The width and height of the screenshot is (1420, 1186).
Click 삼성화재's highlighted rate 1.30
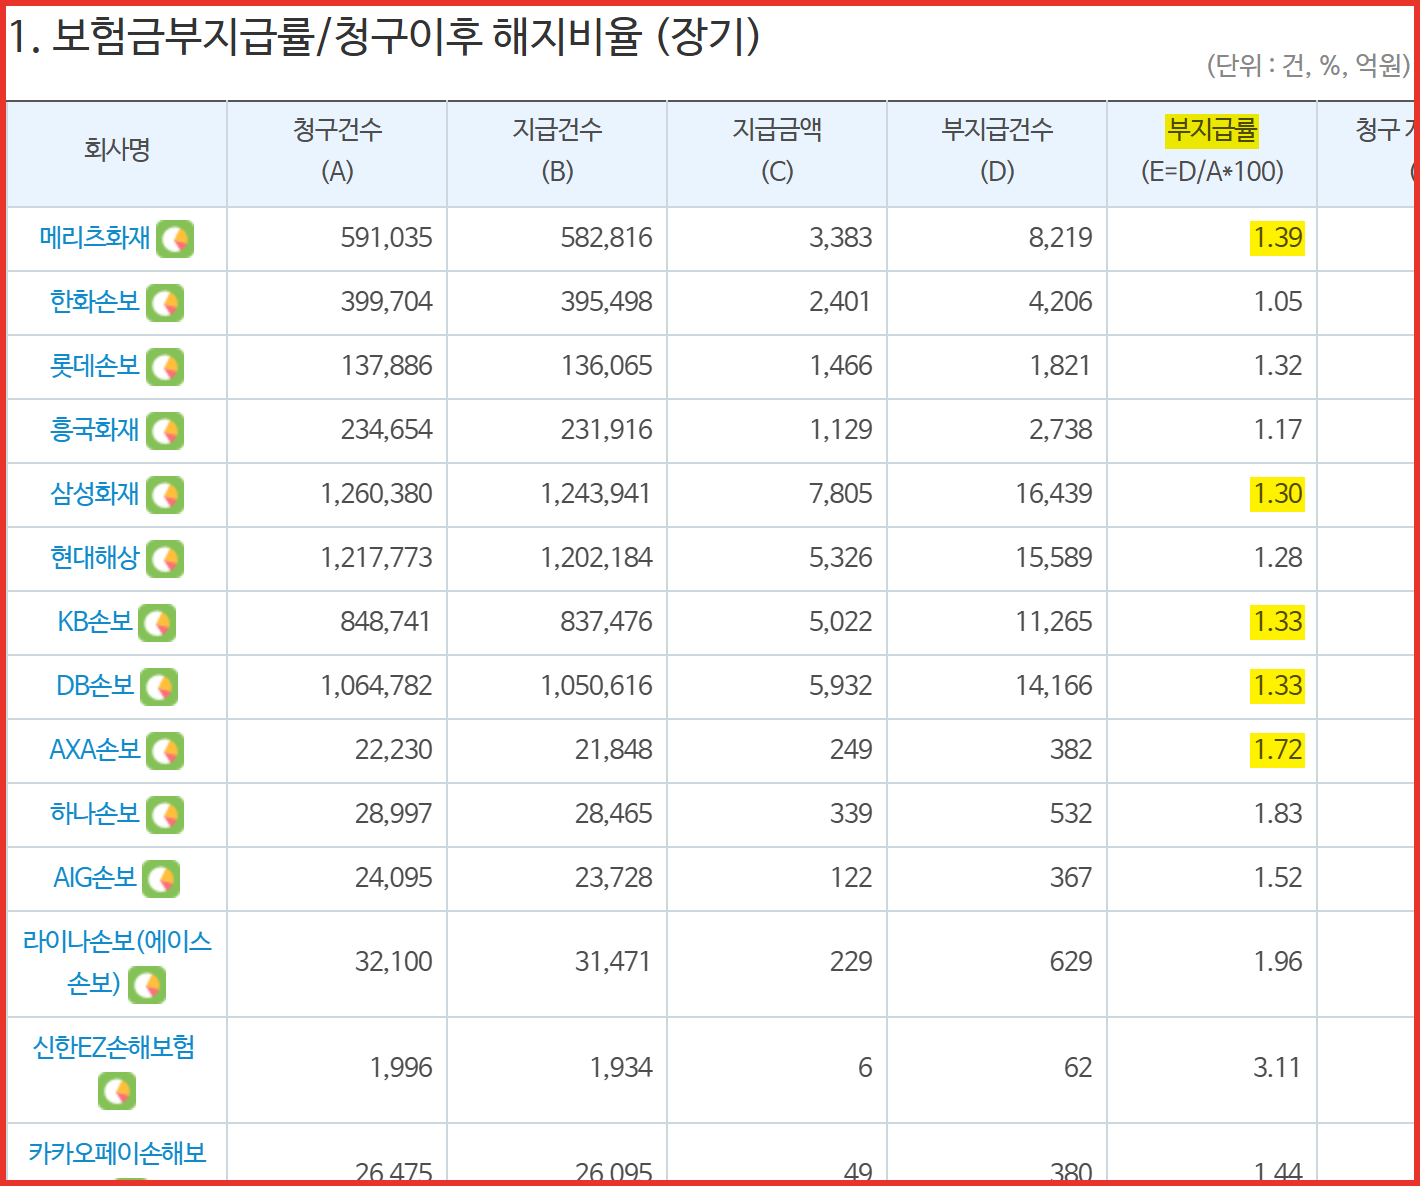click(x=1277, y=494)
